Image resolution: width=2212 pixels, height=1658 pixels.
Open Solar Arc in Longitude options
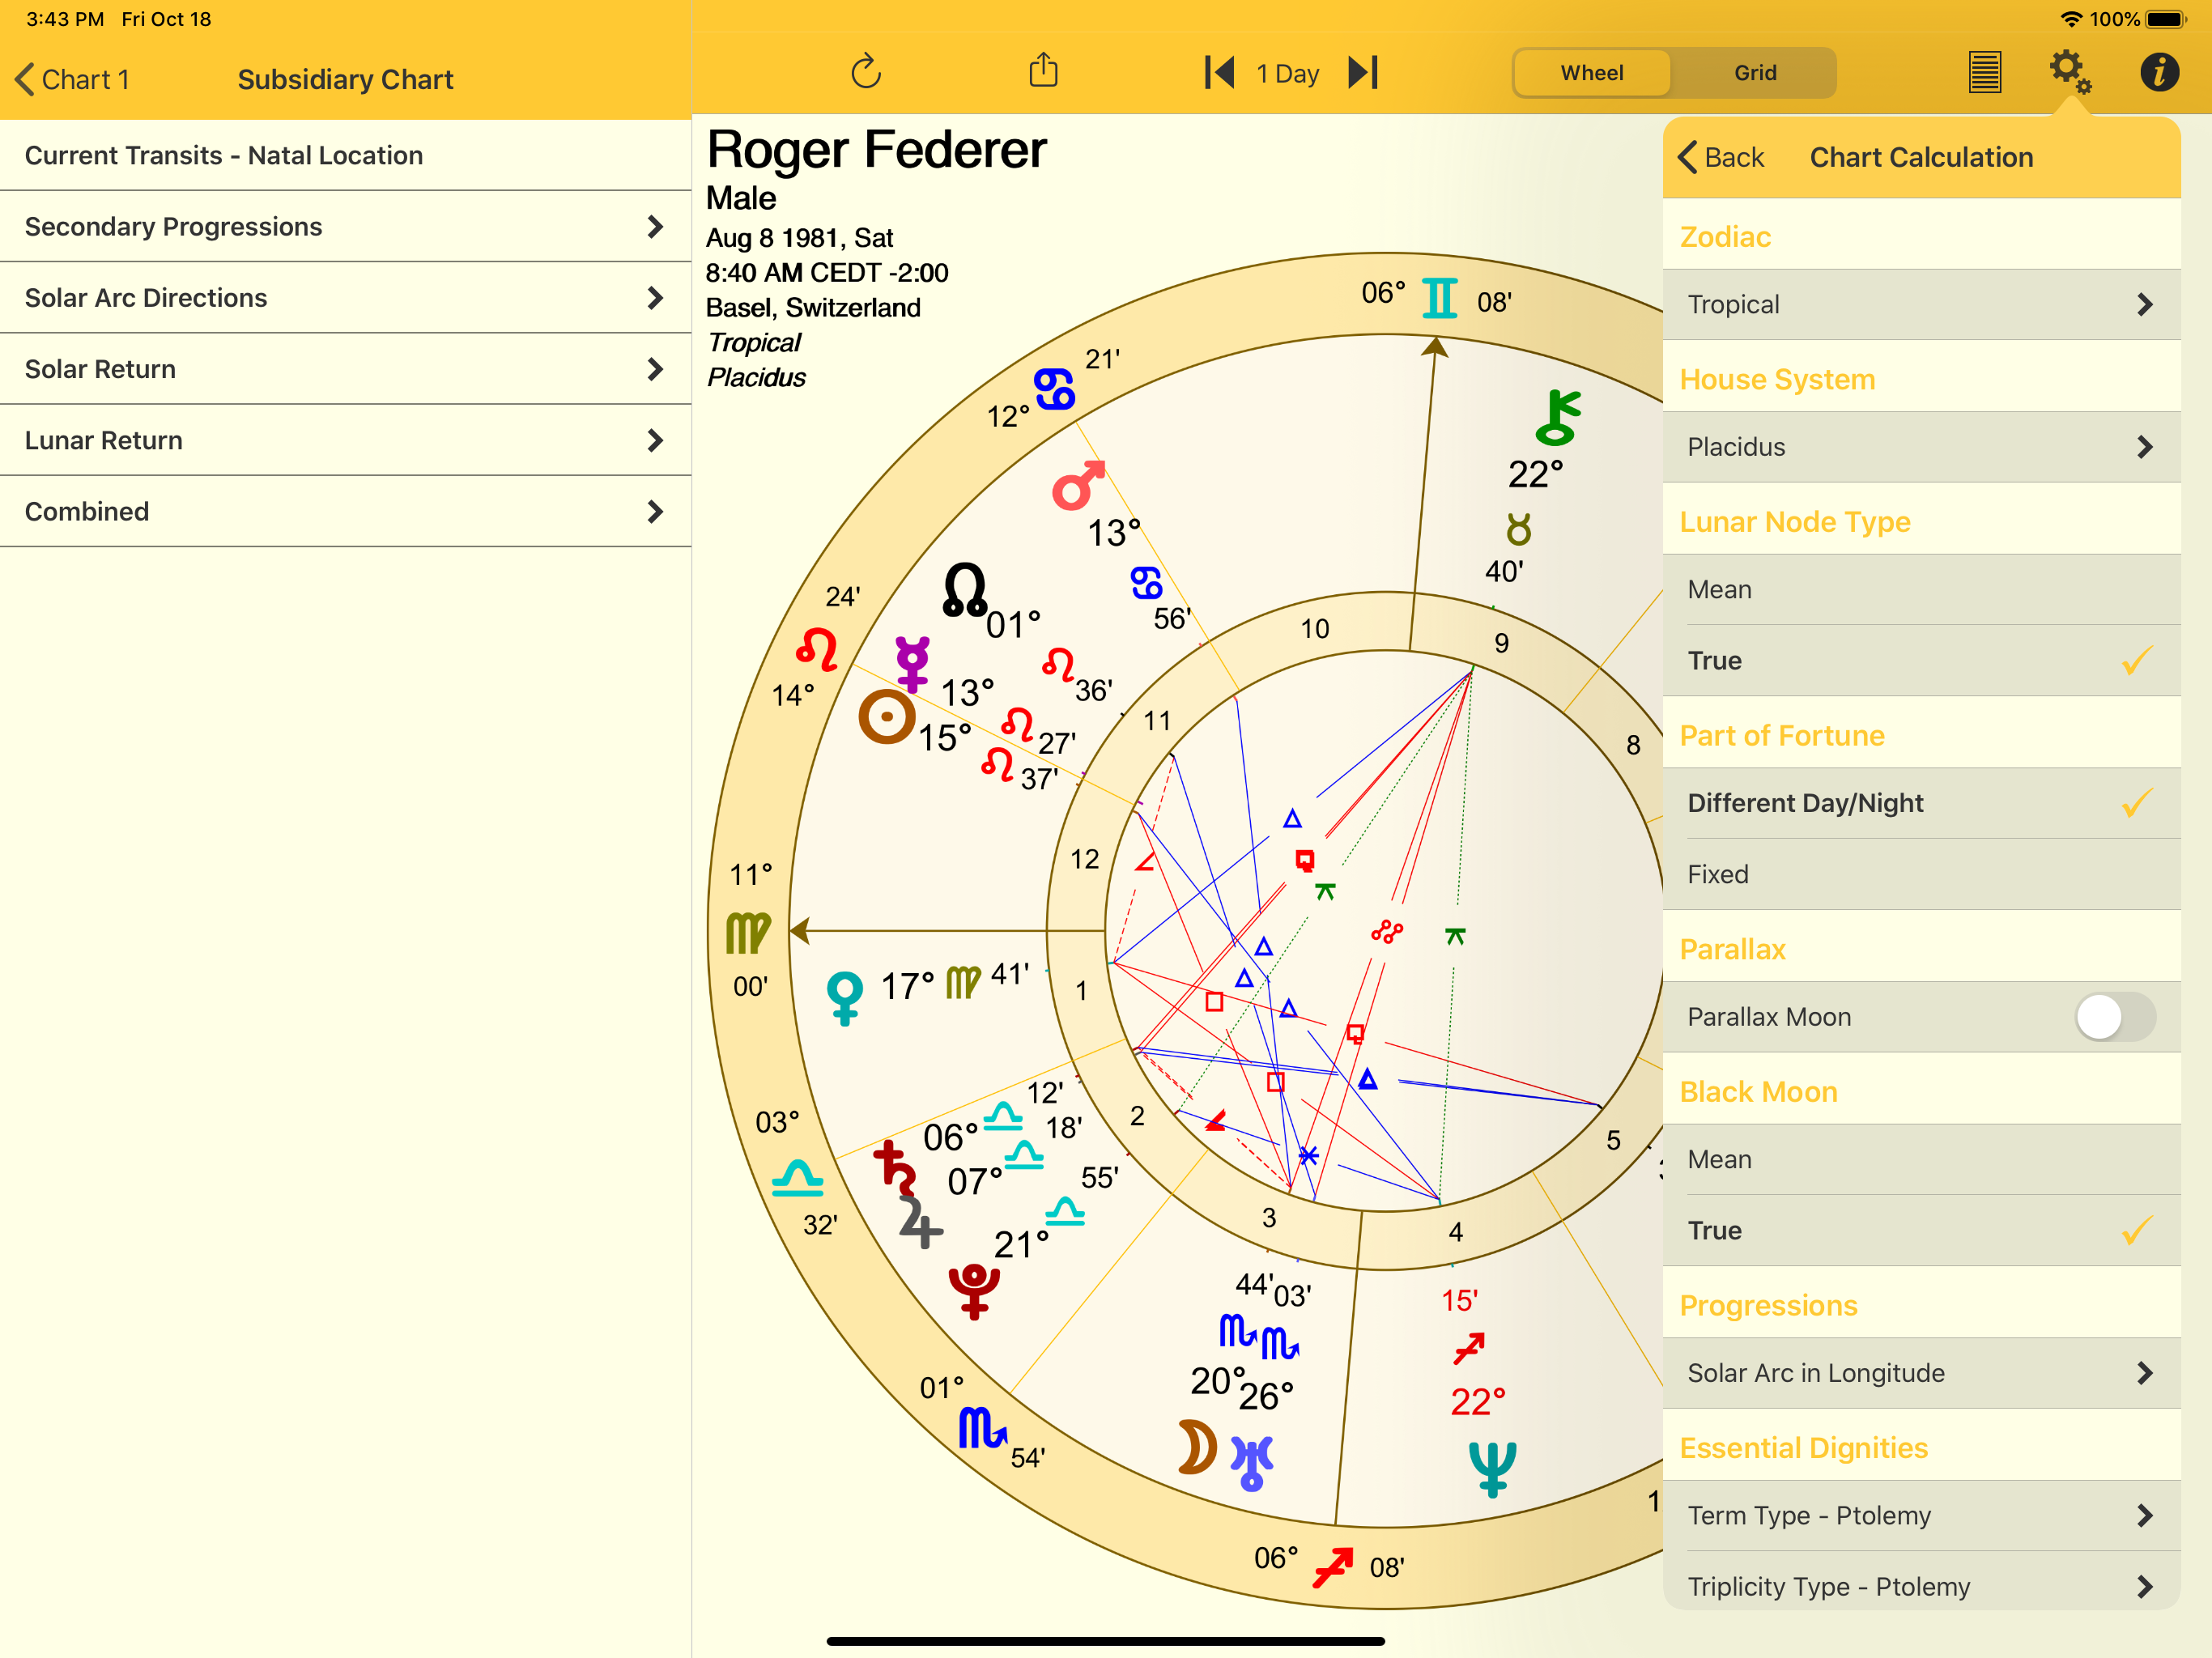tap(1920, 1373)
